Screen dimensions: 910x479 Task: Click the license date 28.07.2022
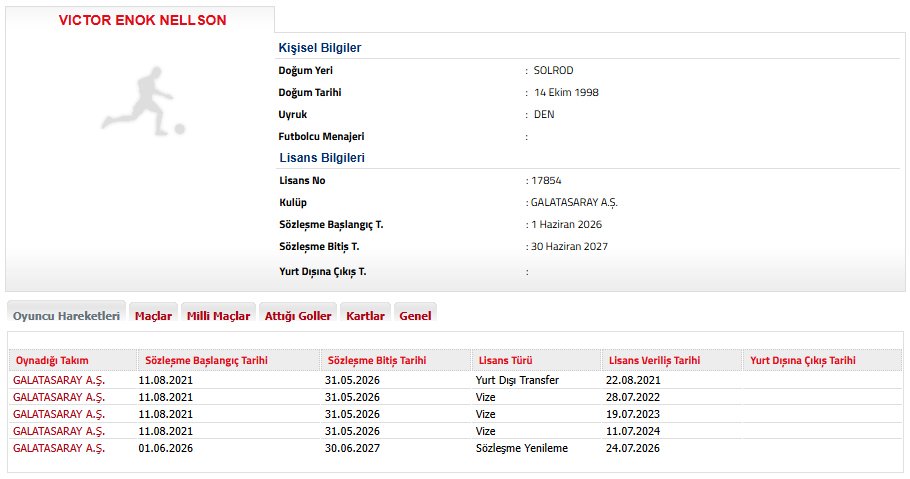633,397
